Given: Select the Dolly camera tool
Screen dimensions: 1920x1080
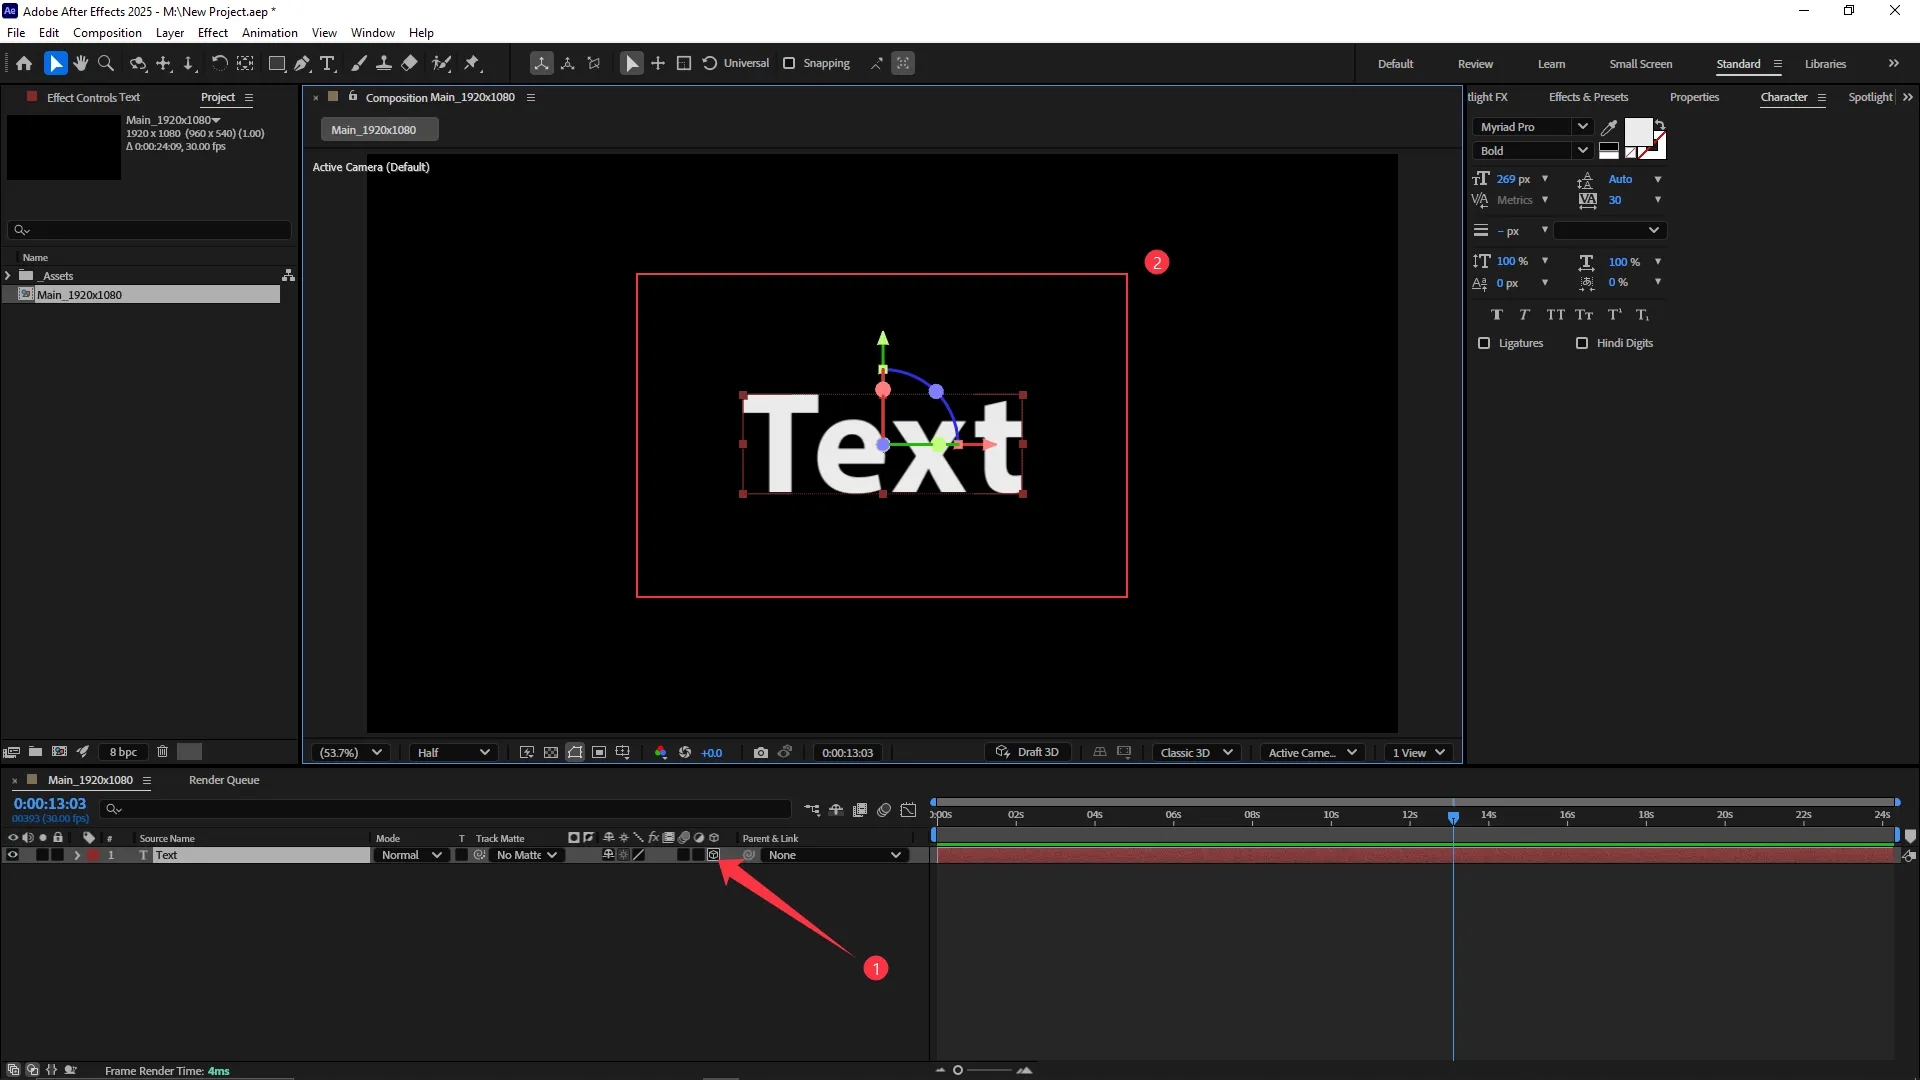Looking at the screenshot, I should click(x=189, y=63).
